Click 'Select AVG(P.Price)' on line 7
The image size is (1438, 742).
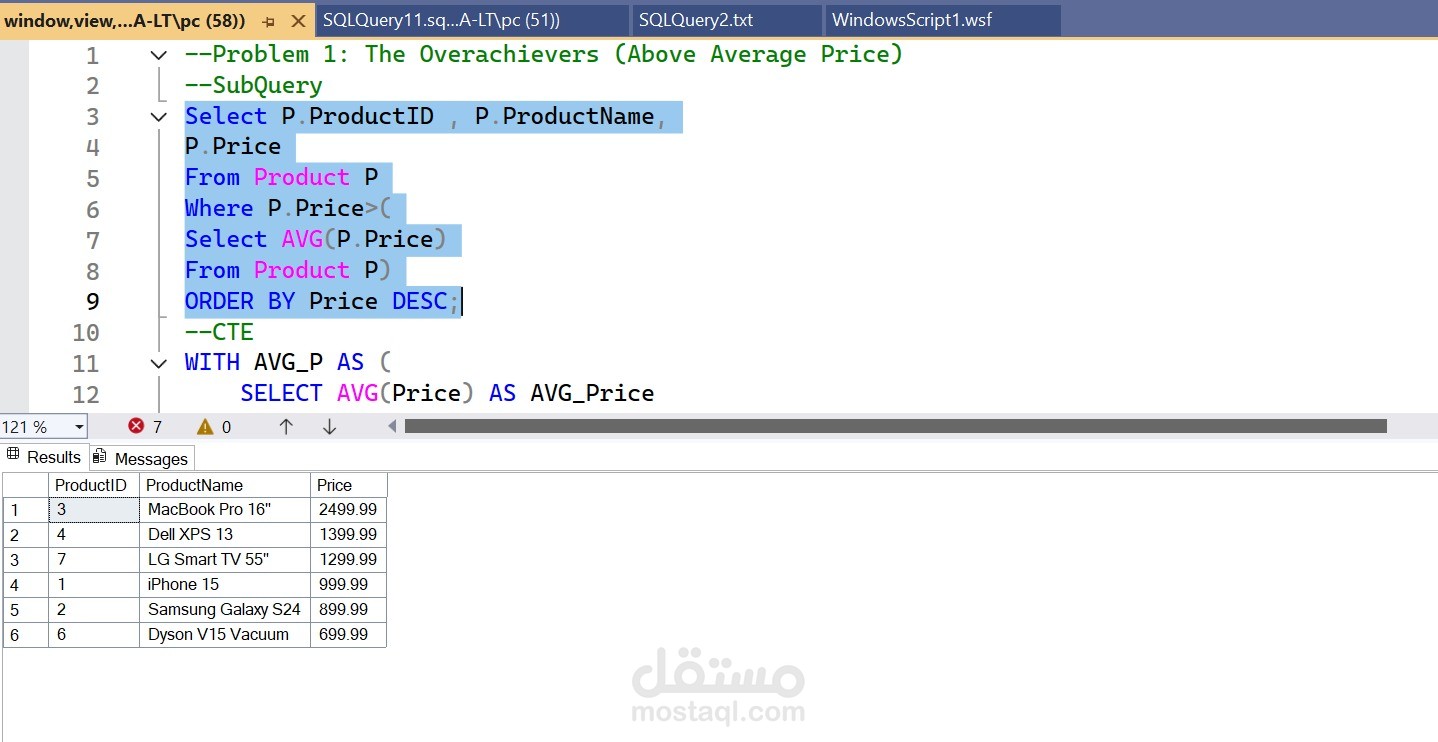tap(316, 240)
